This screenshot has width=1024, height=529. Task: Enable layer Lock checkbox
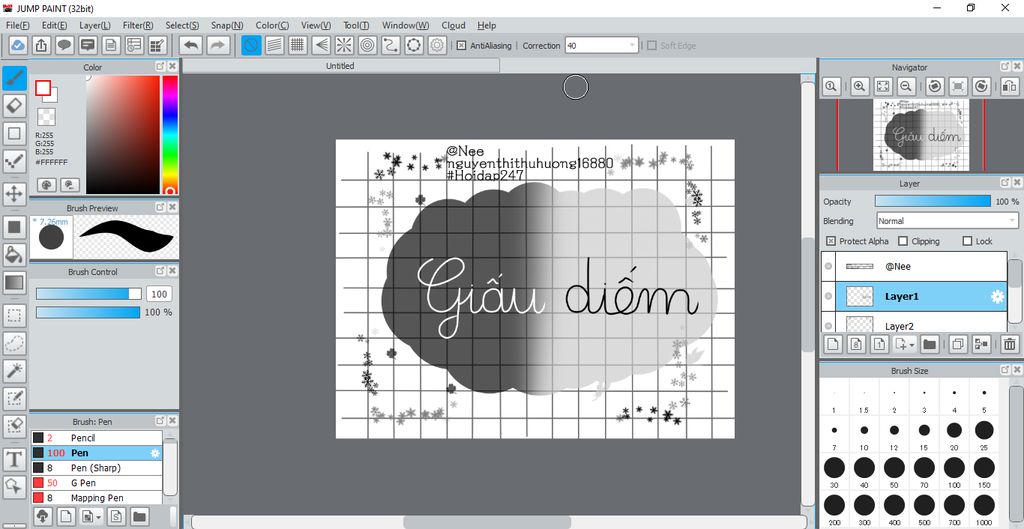point(967,241)
